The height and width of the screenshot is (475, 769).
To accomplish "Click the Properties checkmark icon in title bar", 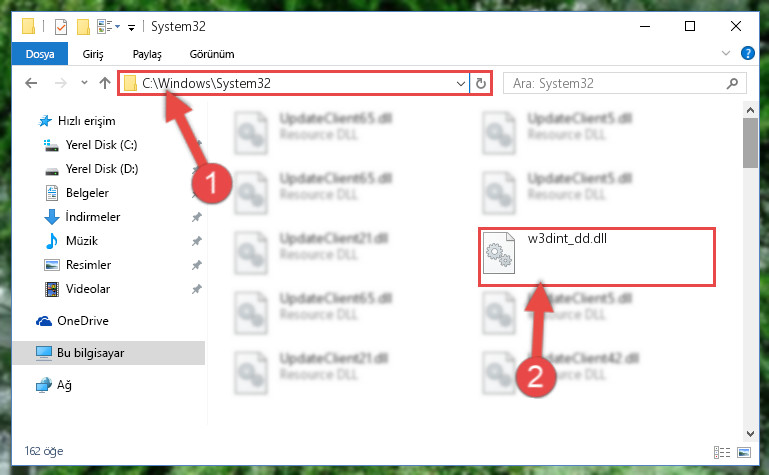I will (61, 26).
